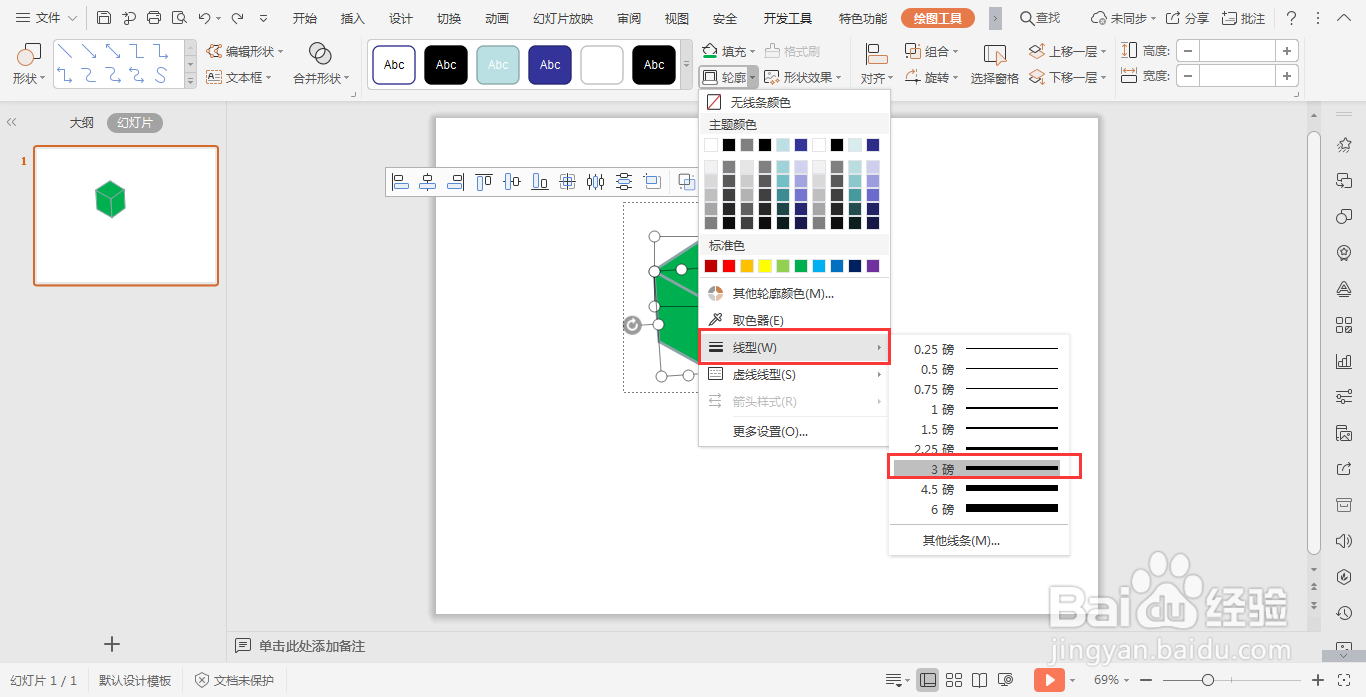Click the print preview icon in quick access bar

(x=178, y=17)
